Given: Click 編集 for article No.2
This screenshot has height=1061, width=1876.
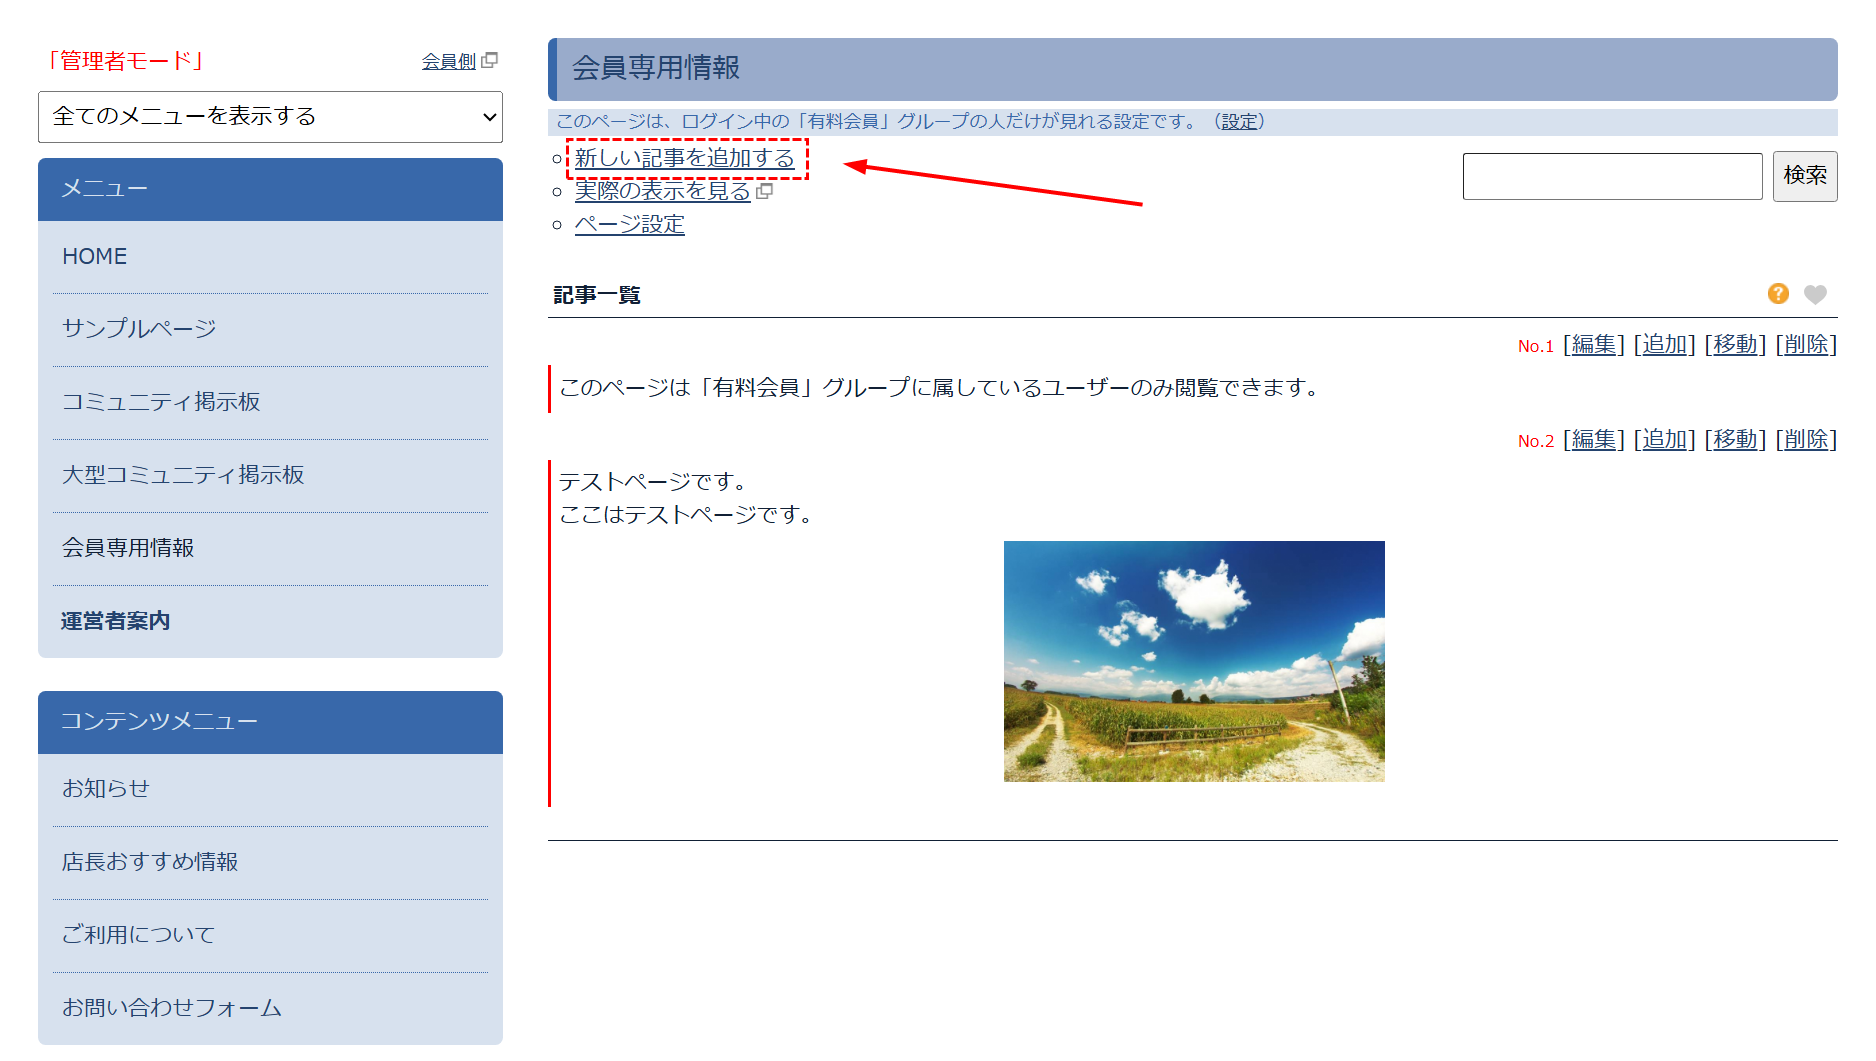Looking at the screenshot, I should (x=1594, y=440).
